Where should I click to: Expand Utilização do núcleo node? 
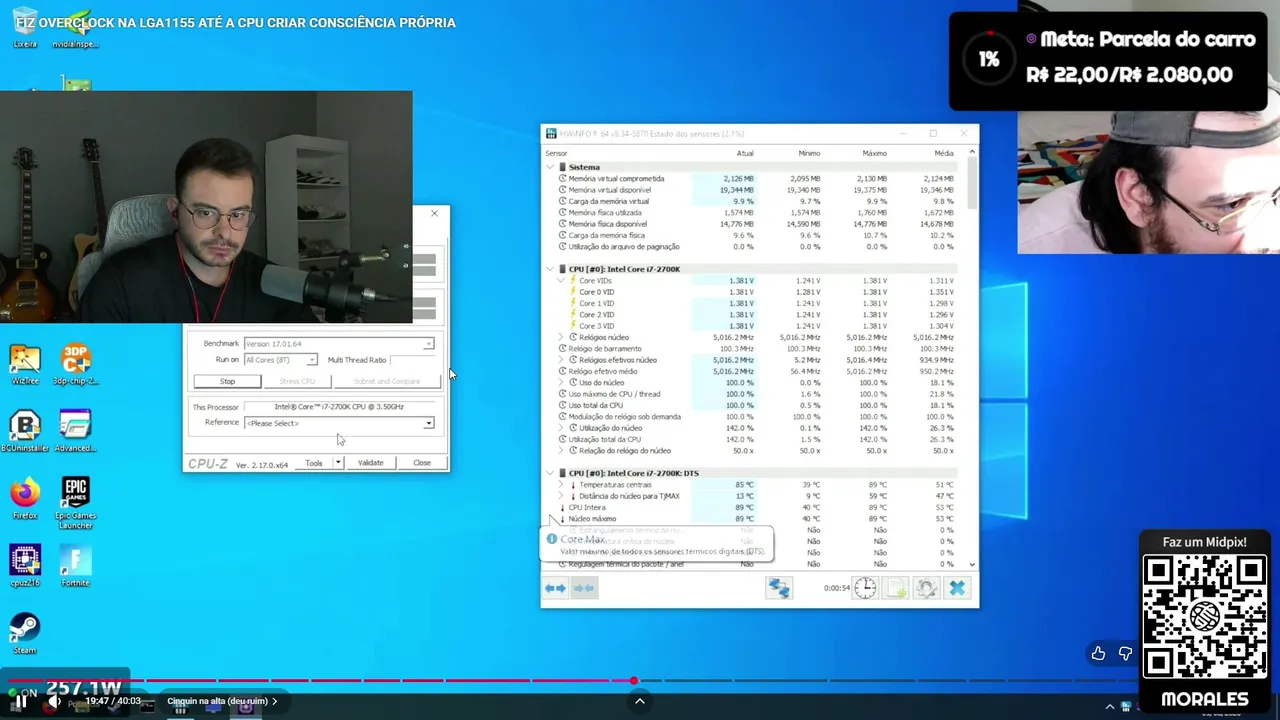click(x=561, y=428)
